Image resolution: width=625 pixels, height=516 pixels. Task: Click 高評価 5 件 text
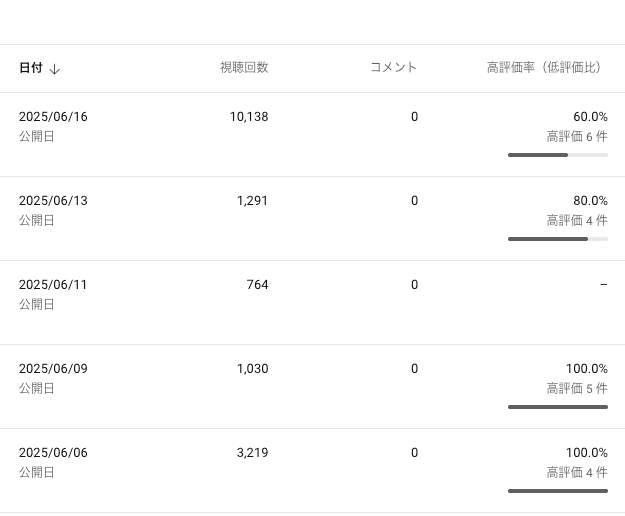[x=576, y=389]
